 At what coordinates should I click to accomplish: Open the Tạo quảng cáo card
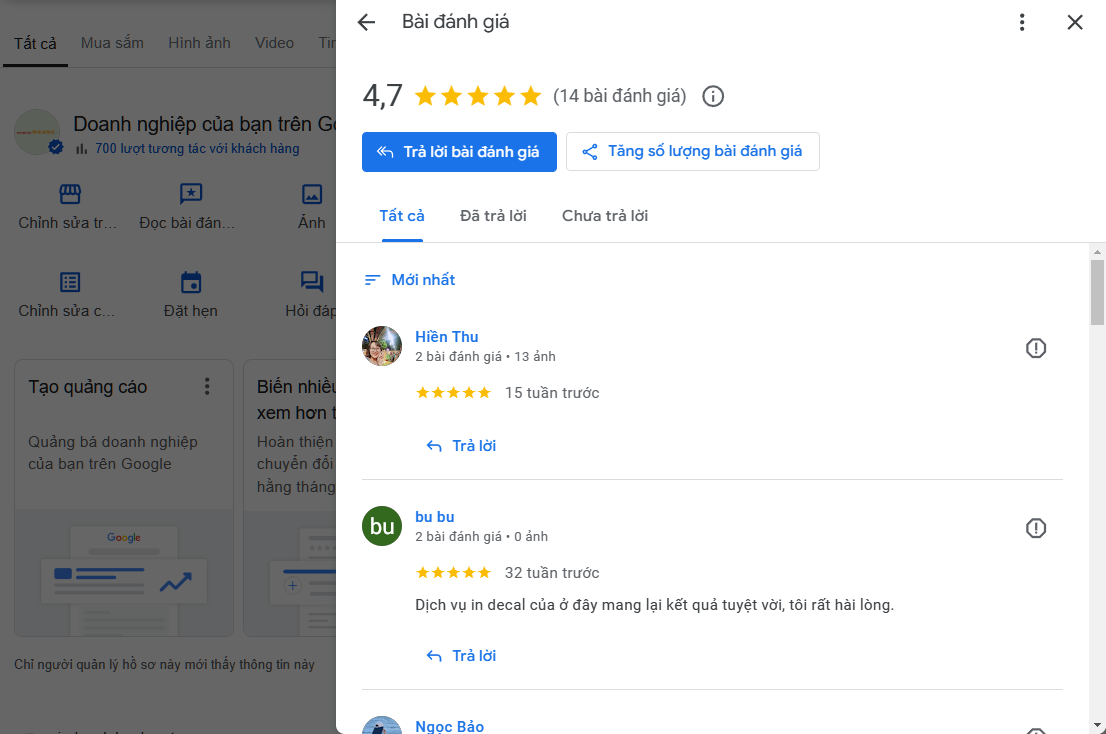[x=124, y=498]
